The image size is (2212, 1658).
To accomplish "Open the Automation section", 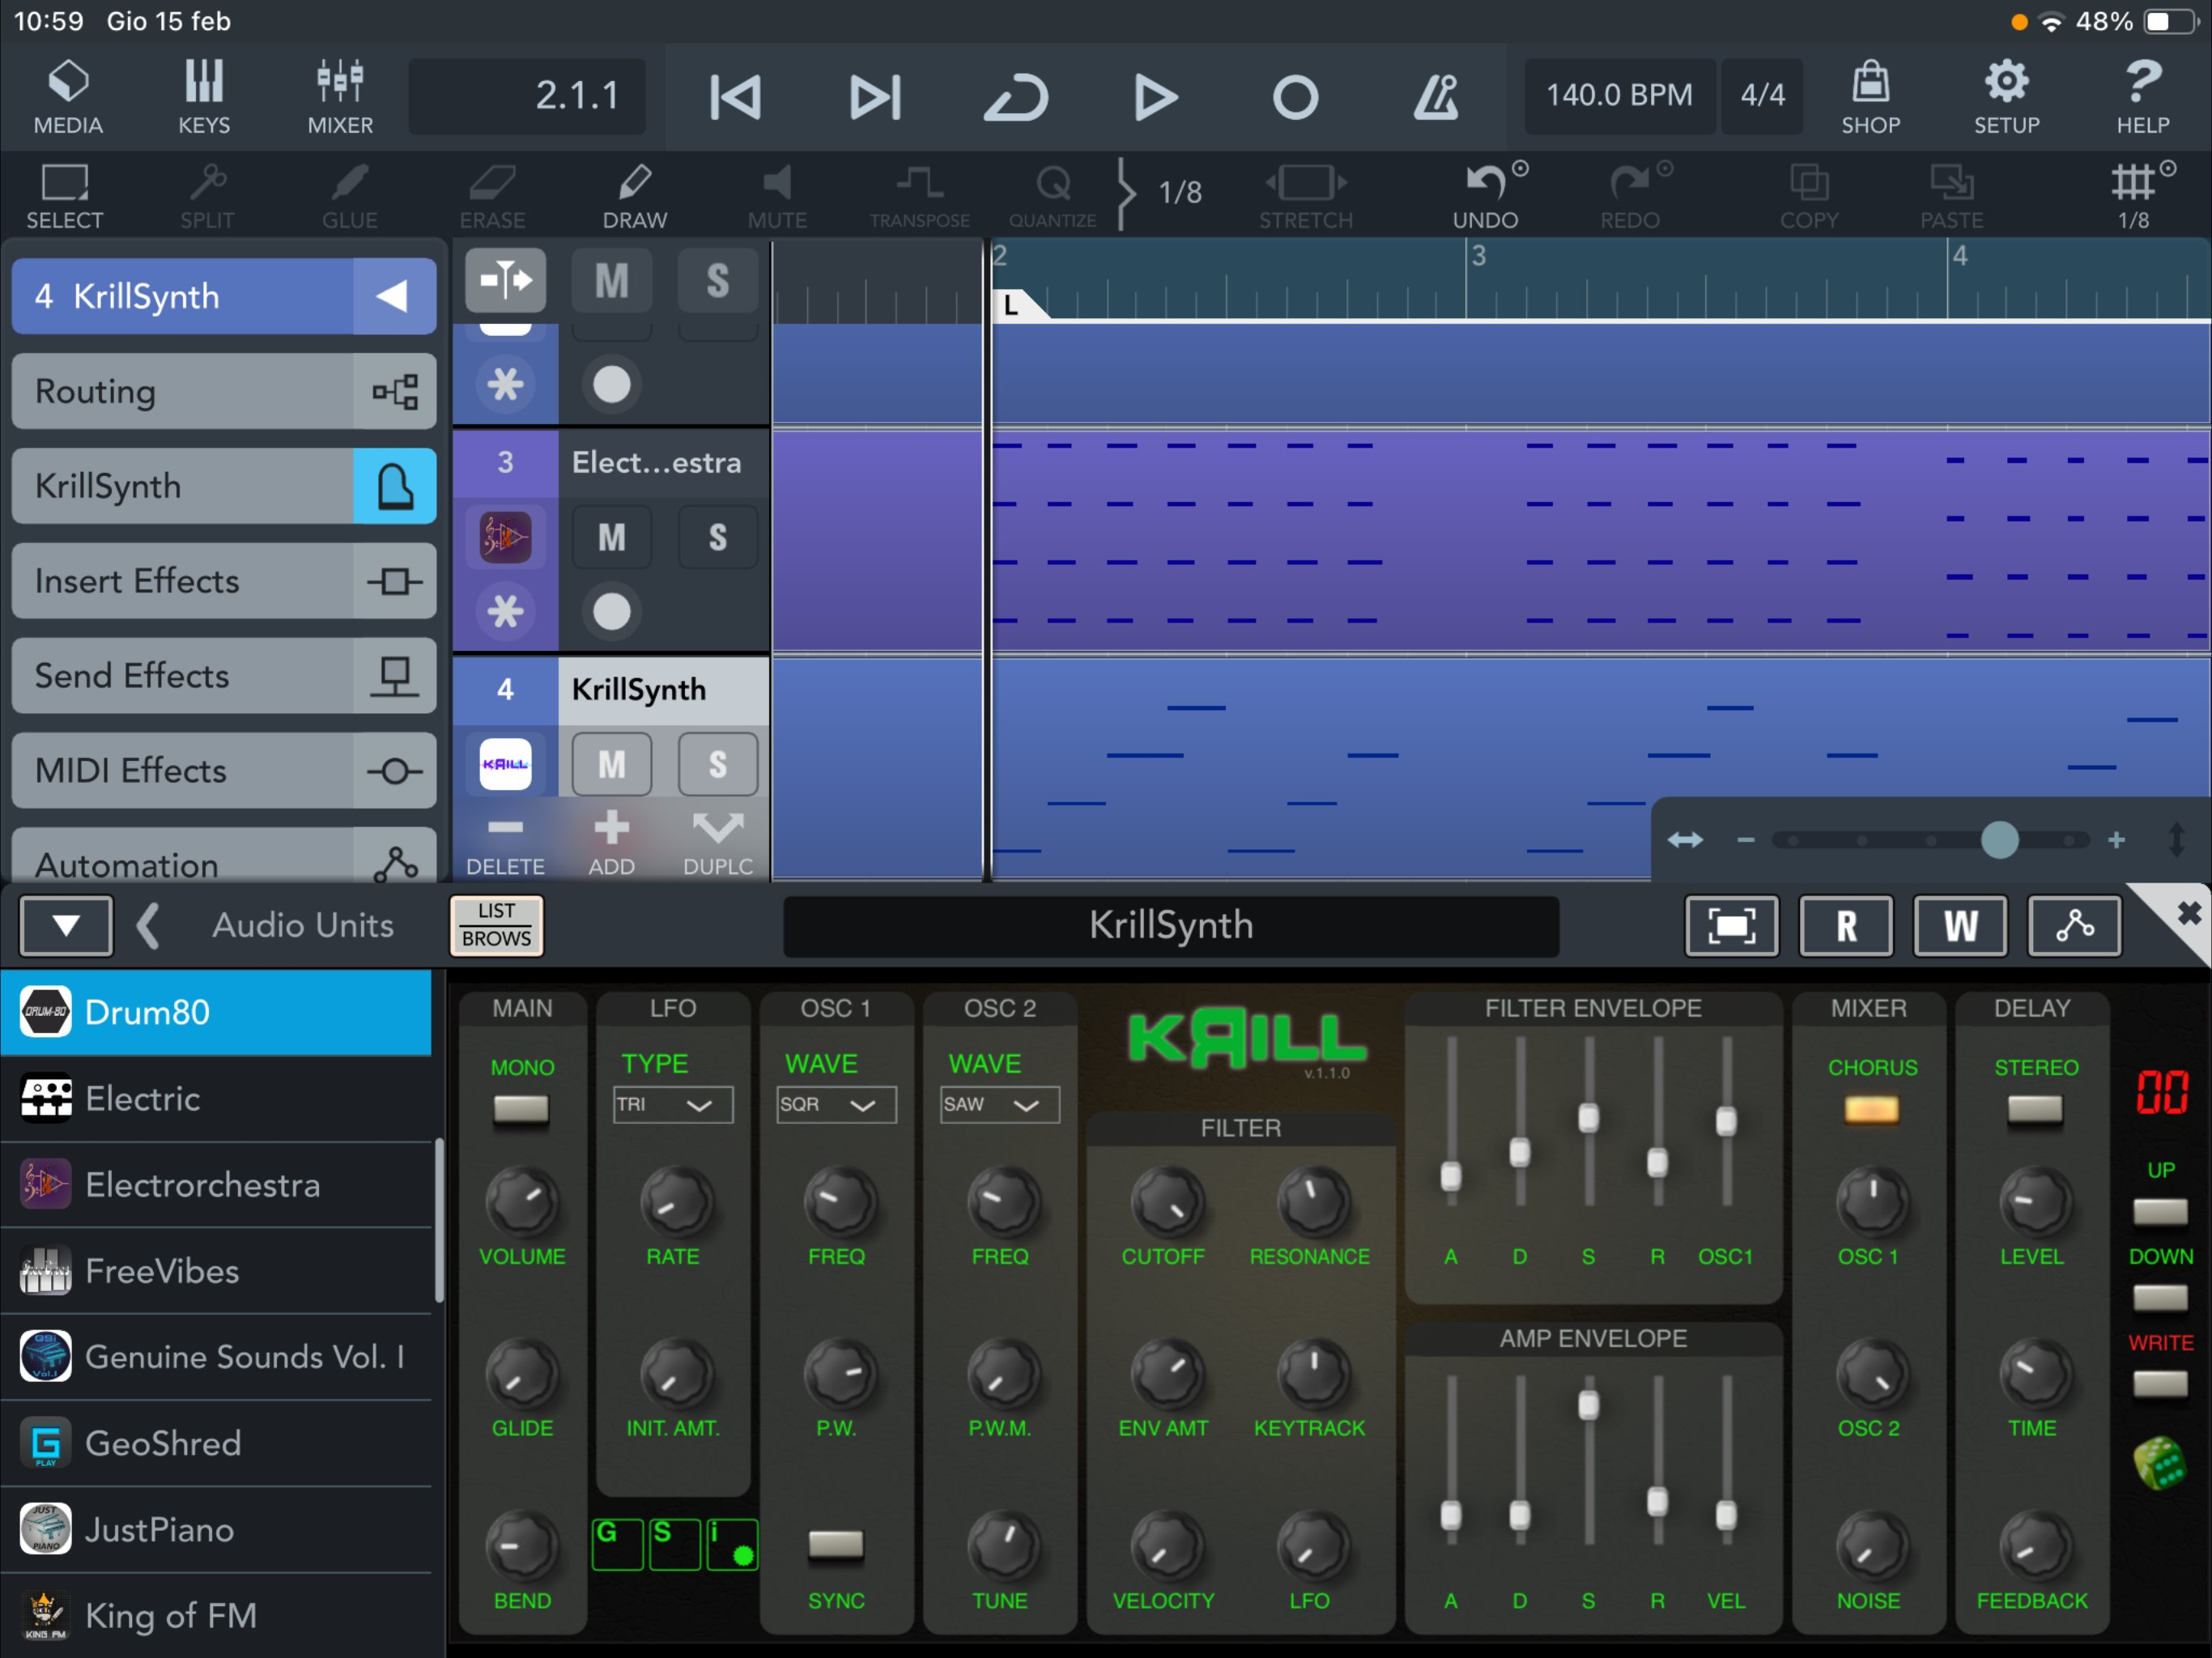I will (224, 856).
